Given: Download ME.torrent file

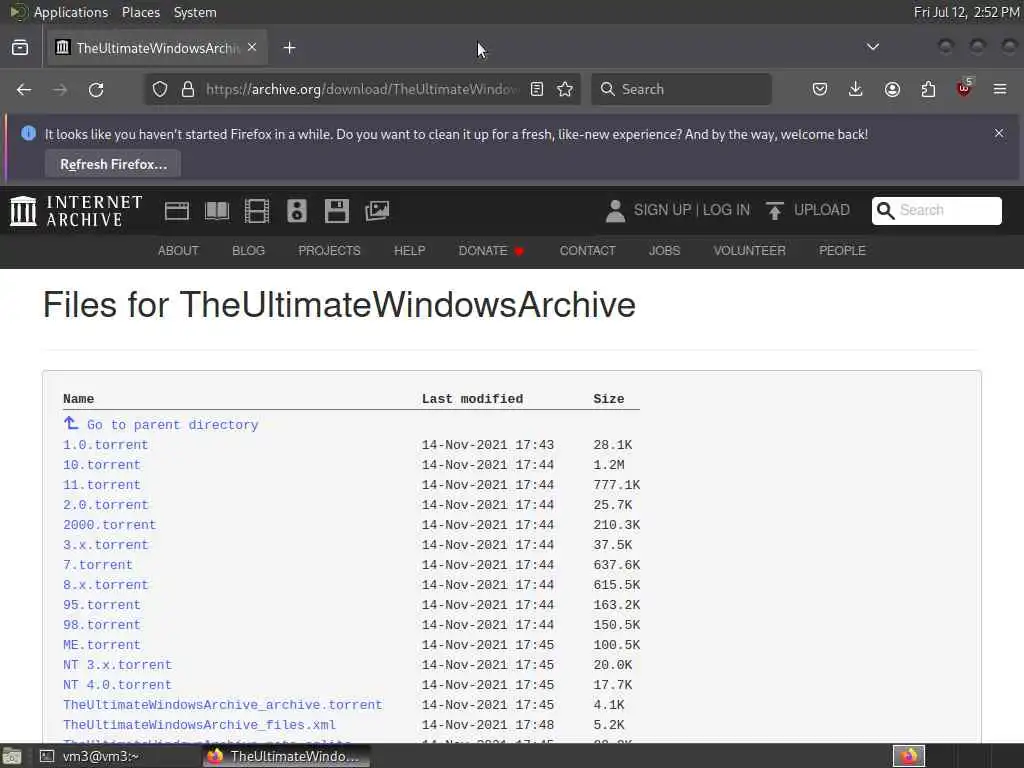Looking at the screenshot, I should coord(102,645).
